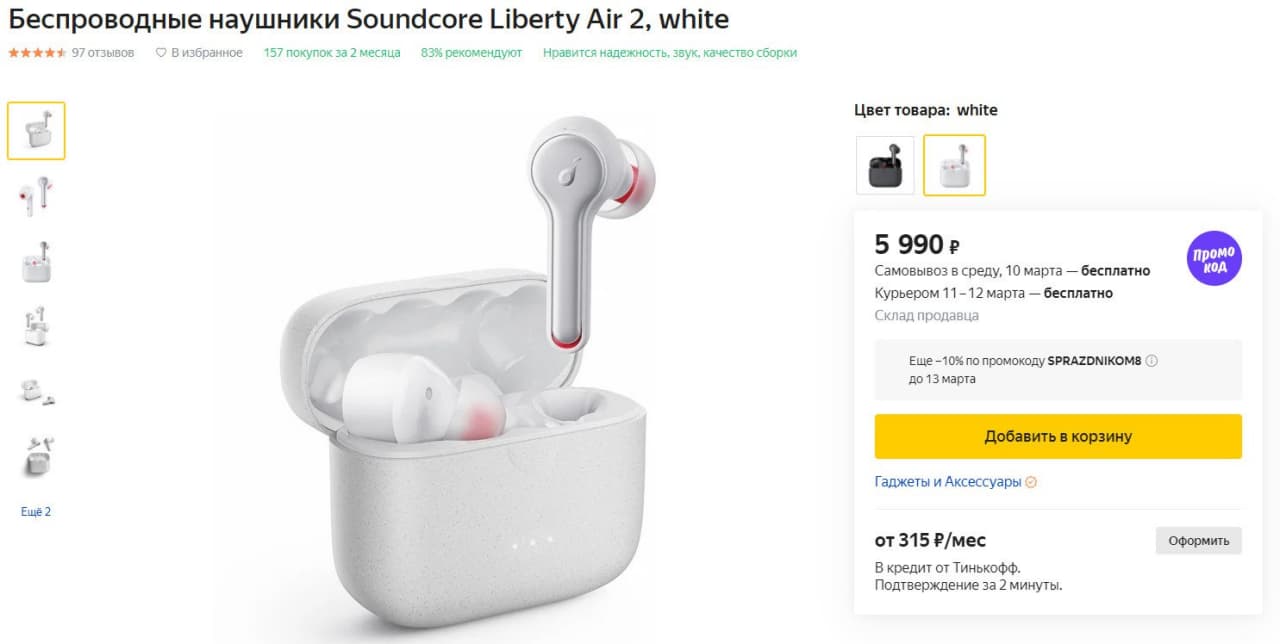This screenshot has width=1280, height=644.
Task: Select the white color swatch
Action: tap(954, 165)
